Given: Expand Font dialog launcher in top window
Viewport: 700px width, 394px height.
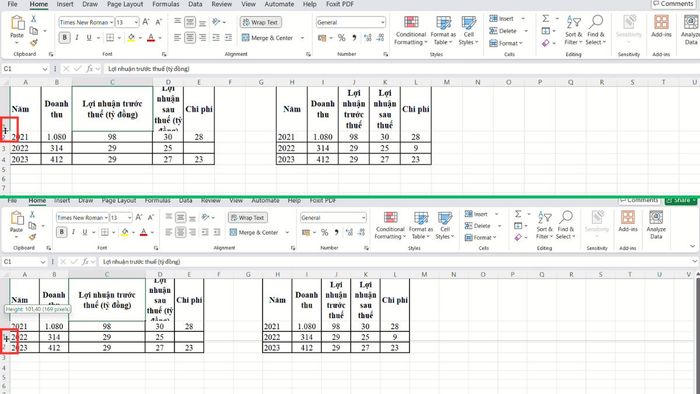Looking at the screenshot, I should coord(164,54).
